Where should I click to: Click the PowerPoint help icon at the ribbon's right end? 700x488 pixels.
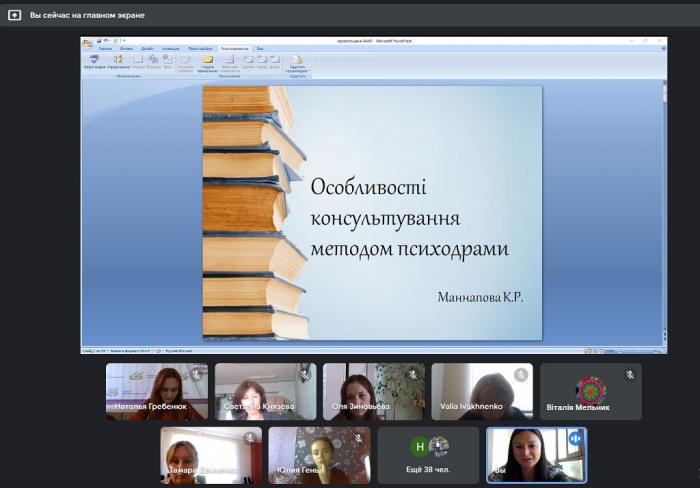click(663, 48)
